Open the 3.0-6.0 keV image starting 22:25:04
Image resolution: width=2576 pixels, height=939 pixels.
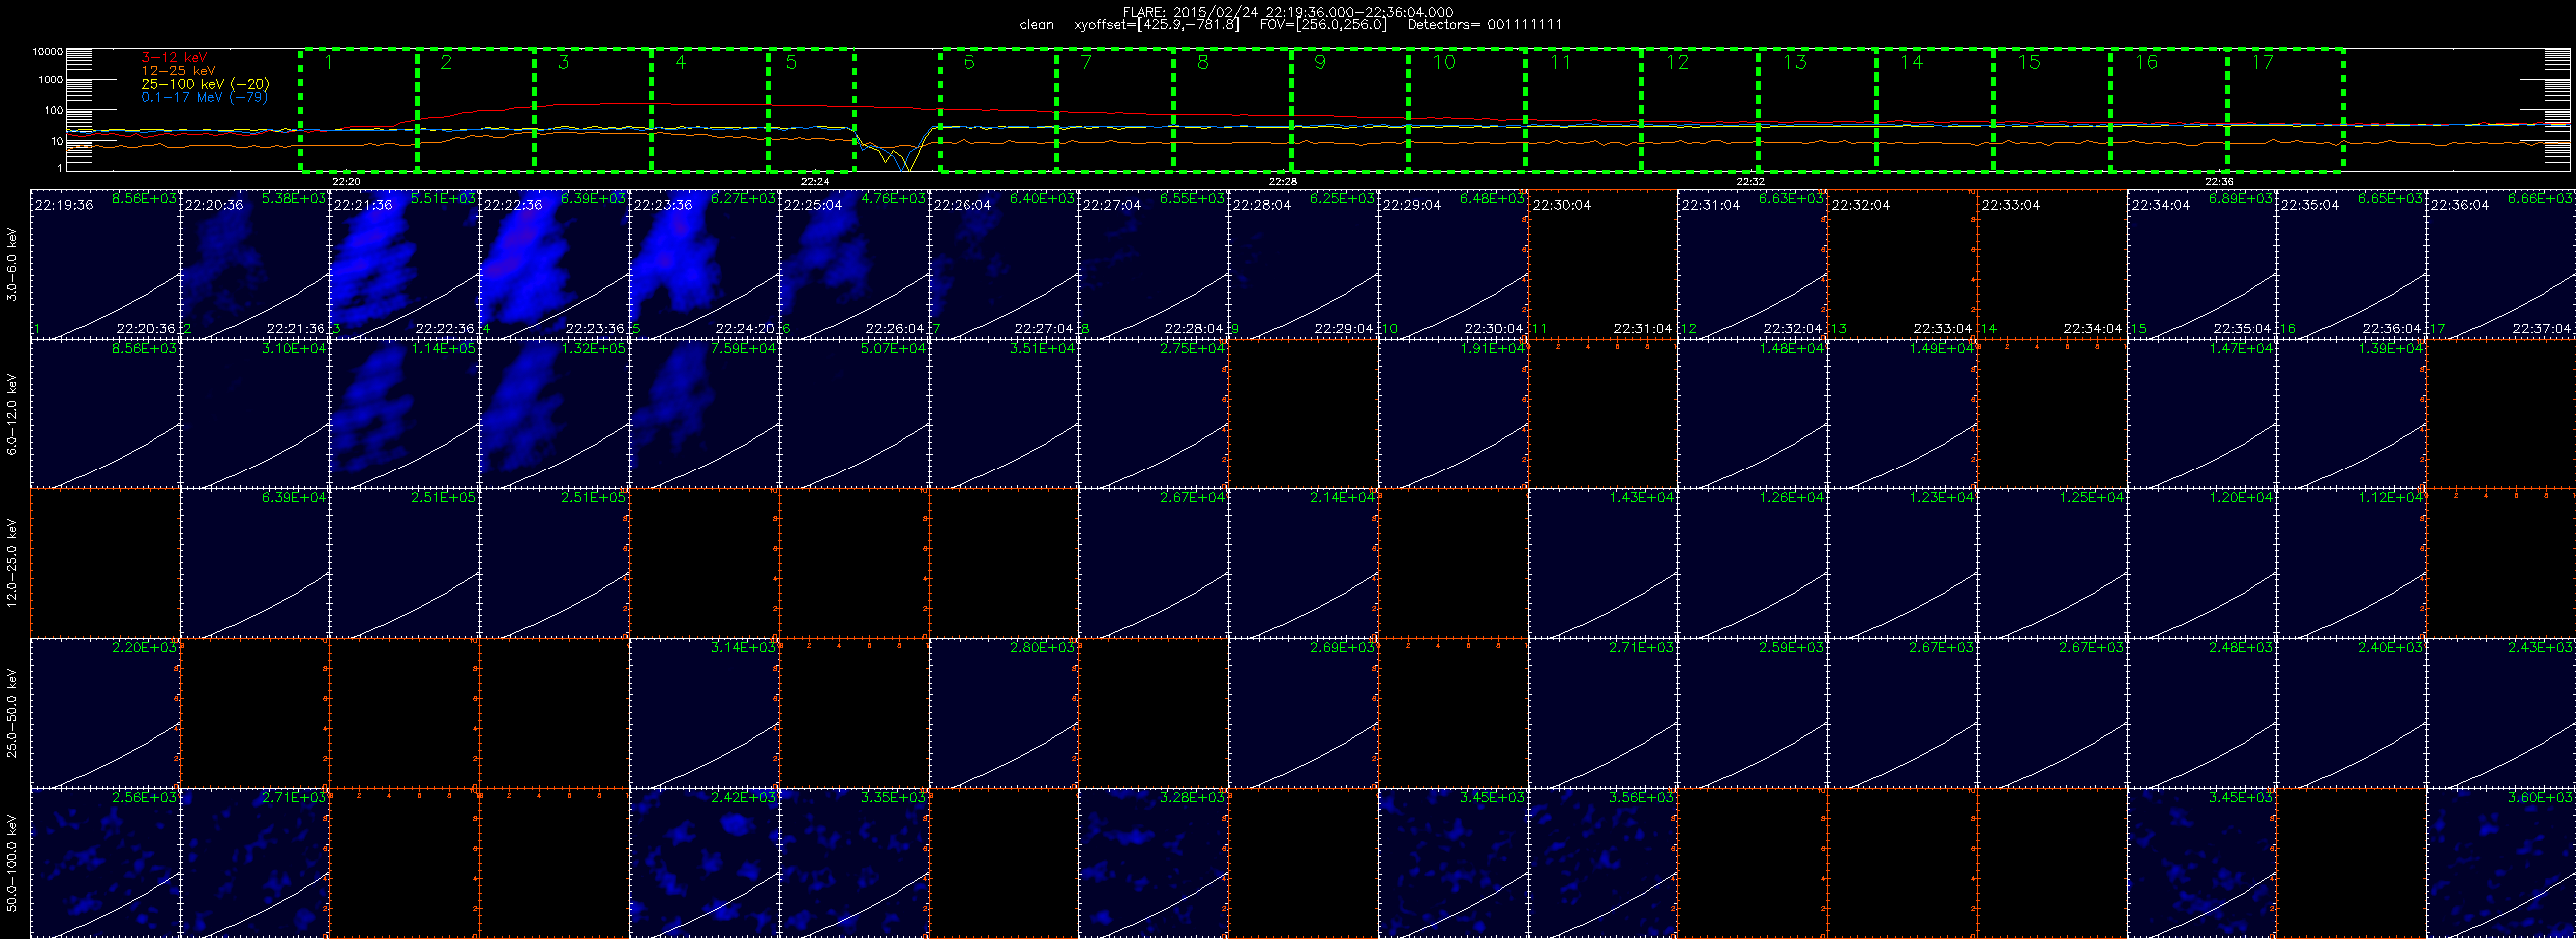[x=854, y=264]
